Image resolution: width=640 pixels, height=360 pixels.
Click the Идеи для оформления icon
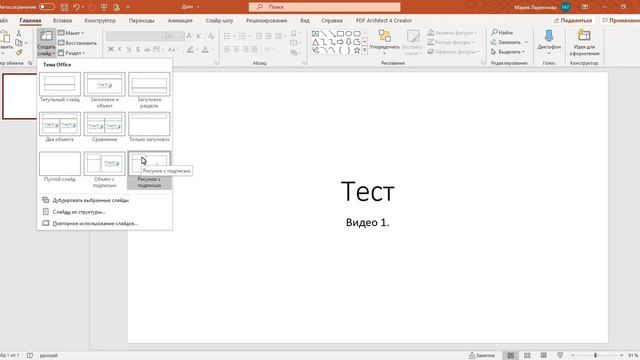pyautogui.click(x=584, y=36)
